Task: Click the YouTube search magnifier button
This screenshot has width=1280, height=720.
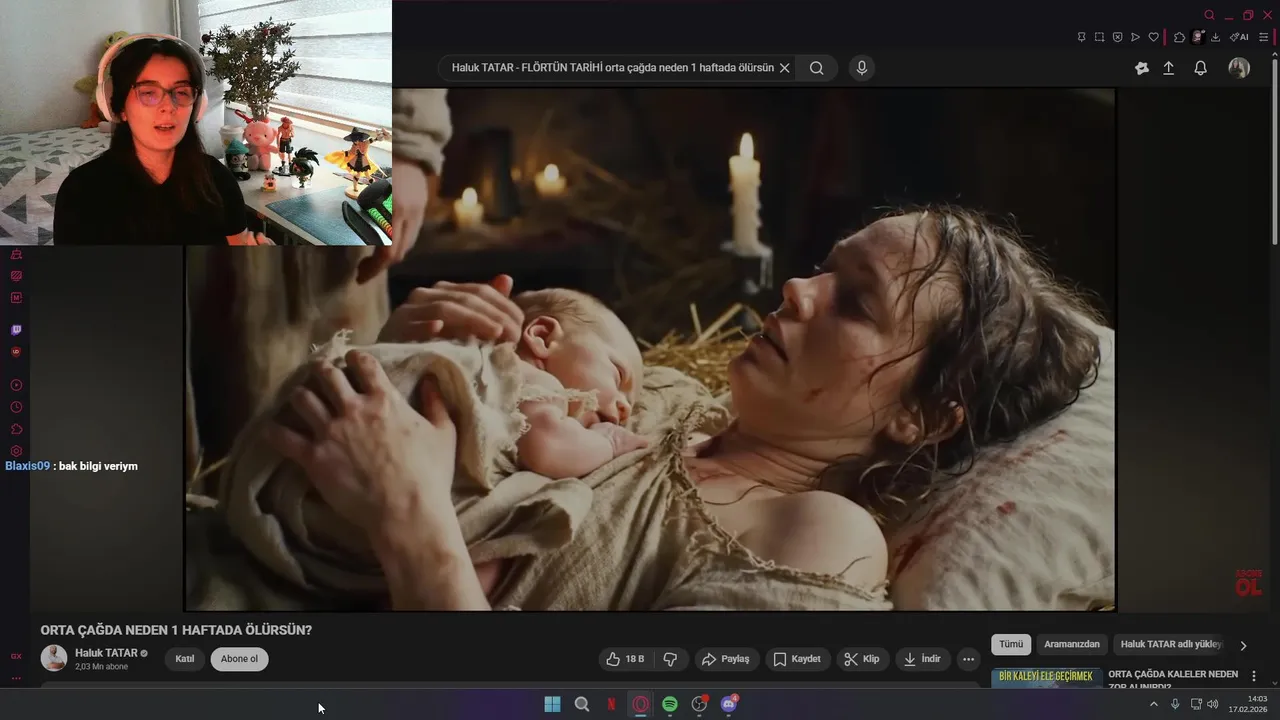Action: pyautogui.click(x=817, y=68)
